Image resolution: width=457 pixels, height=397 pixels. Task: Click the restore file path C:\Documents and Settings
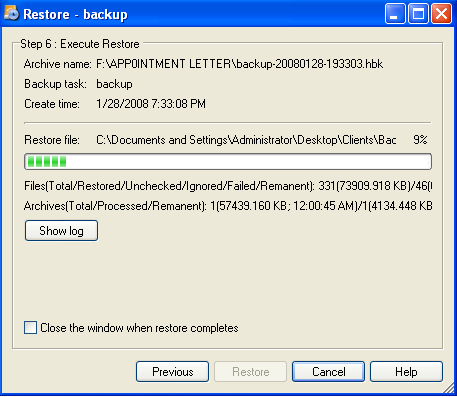point(246,140)
